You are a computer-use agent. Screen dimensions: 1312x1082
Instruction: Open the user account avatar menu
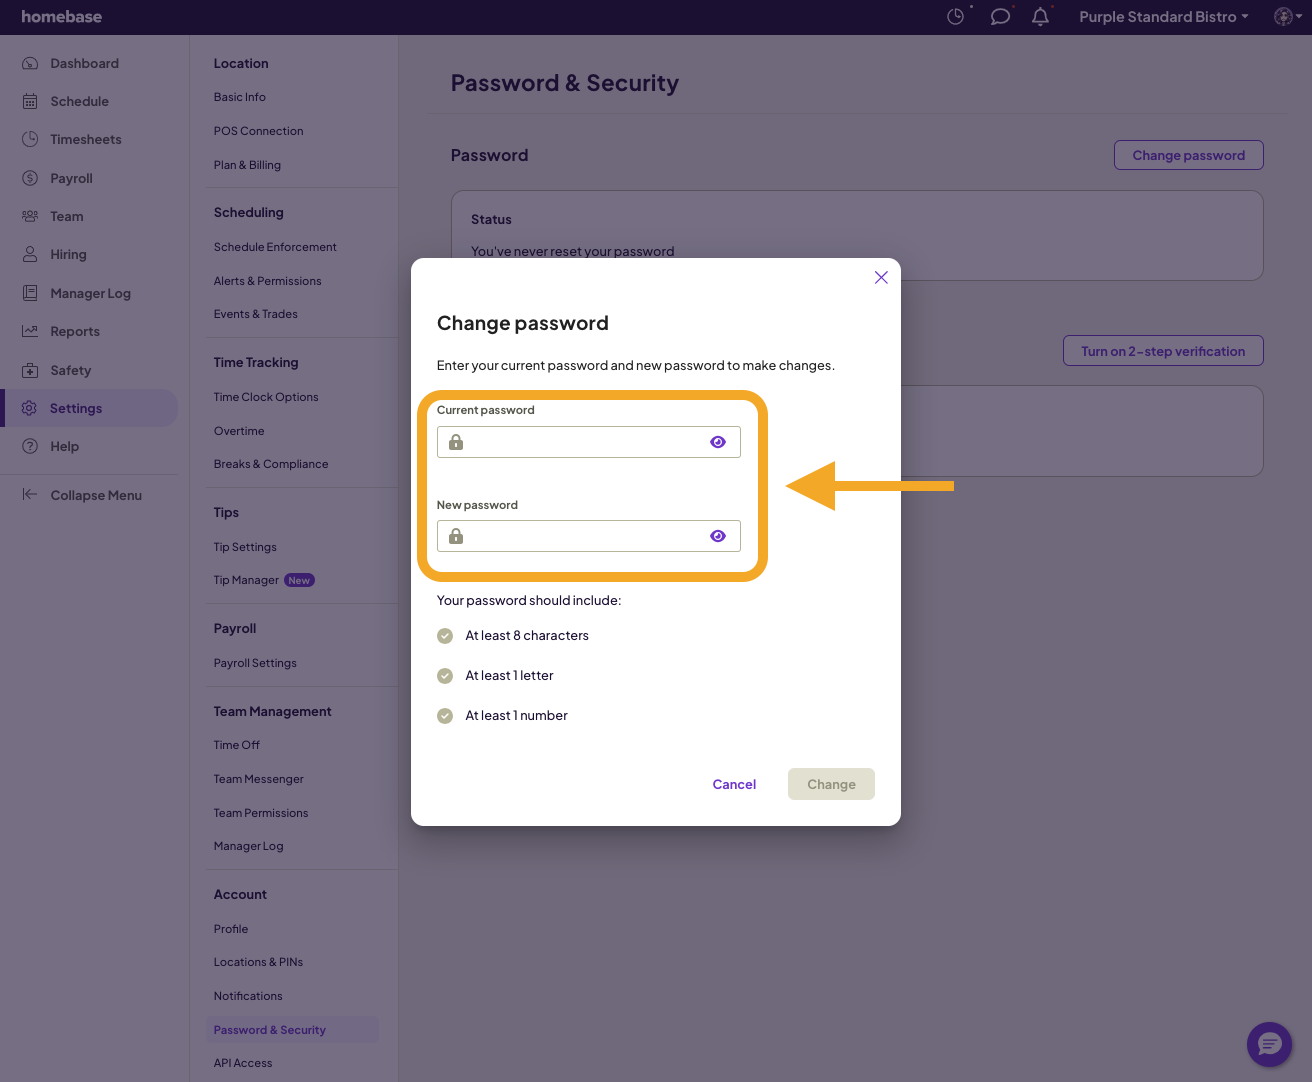point(1286,17)
